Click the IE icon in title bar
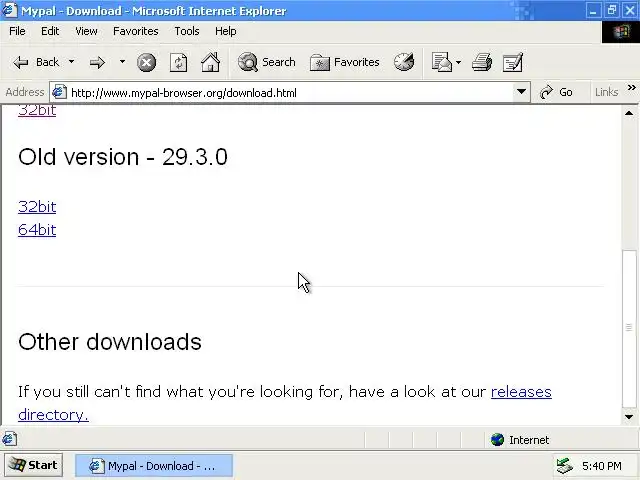The image size is (640, 480). (x=10, y=10)
